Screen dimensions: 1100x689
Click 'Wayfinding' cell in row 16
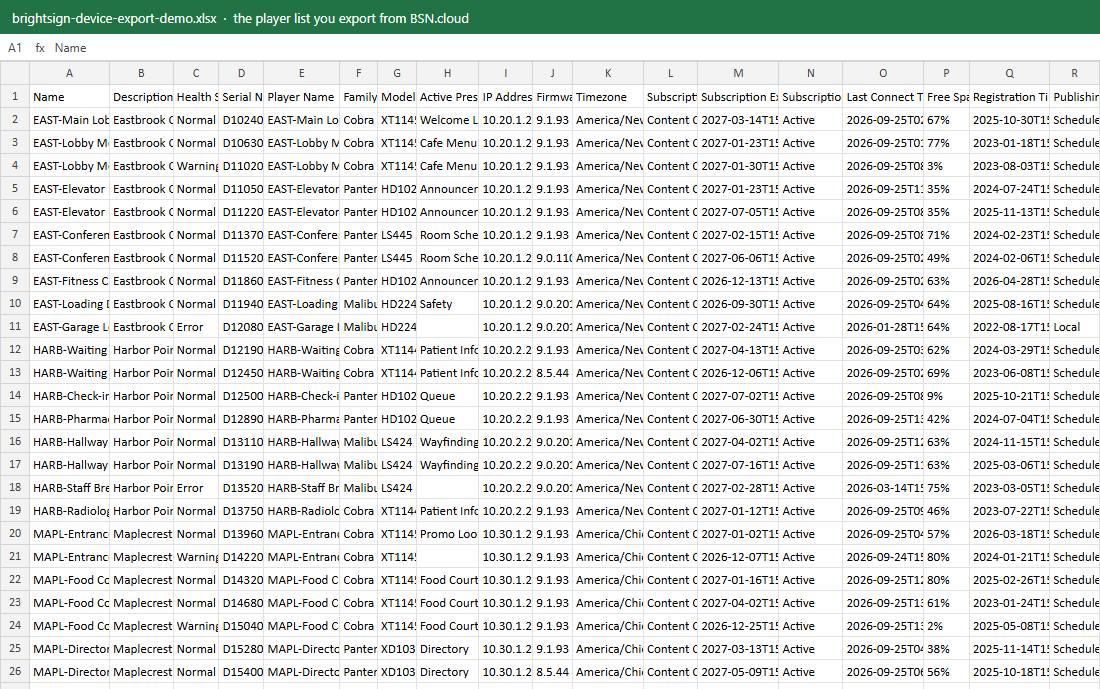[448, 441]
